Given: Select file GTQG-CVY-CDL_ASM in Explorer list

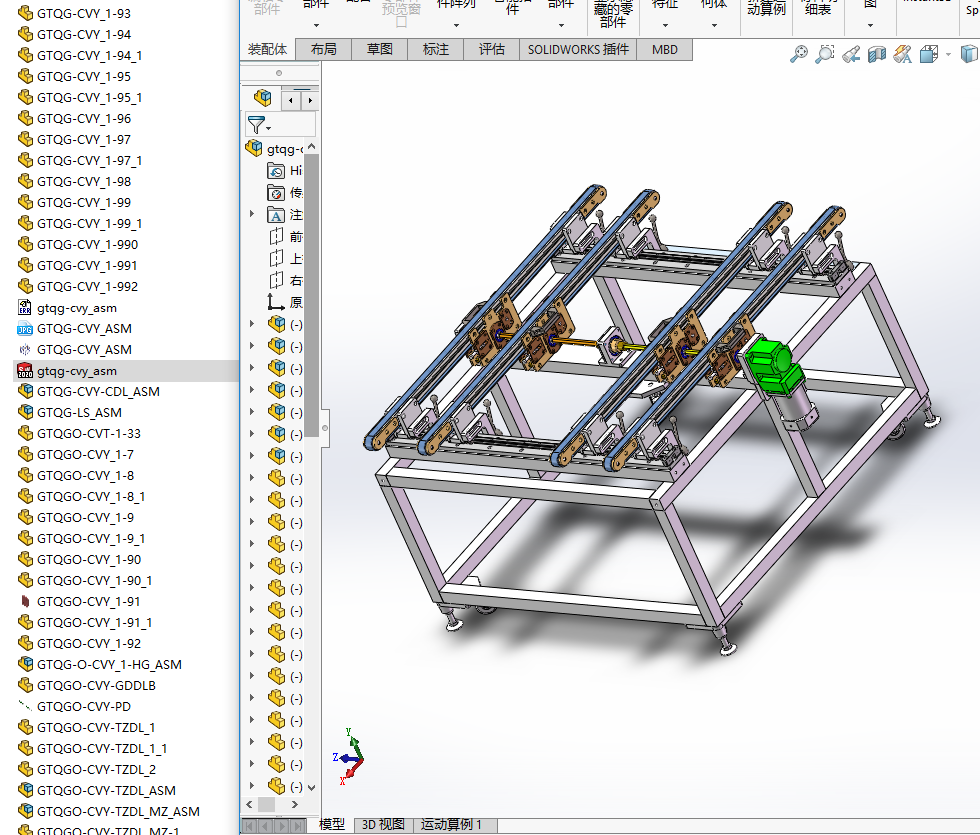Looking at the screenshot, I should (98, 391).
